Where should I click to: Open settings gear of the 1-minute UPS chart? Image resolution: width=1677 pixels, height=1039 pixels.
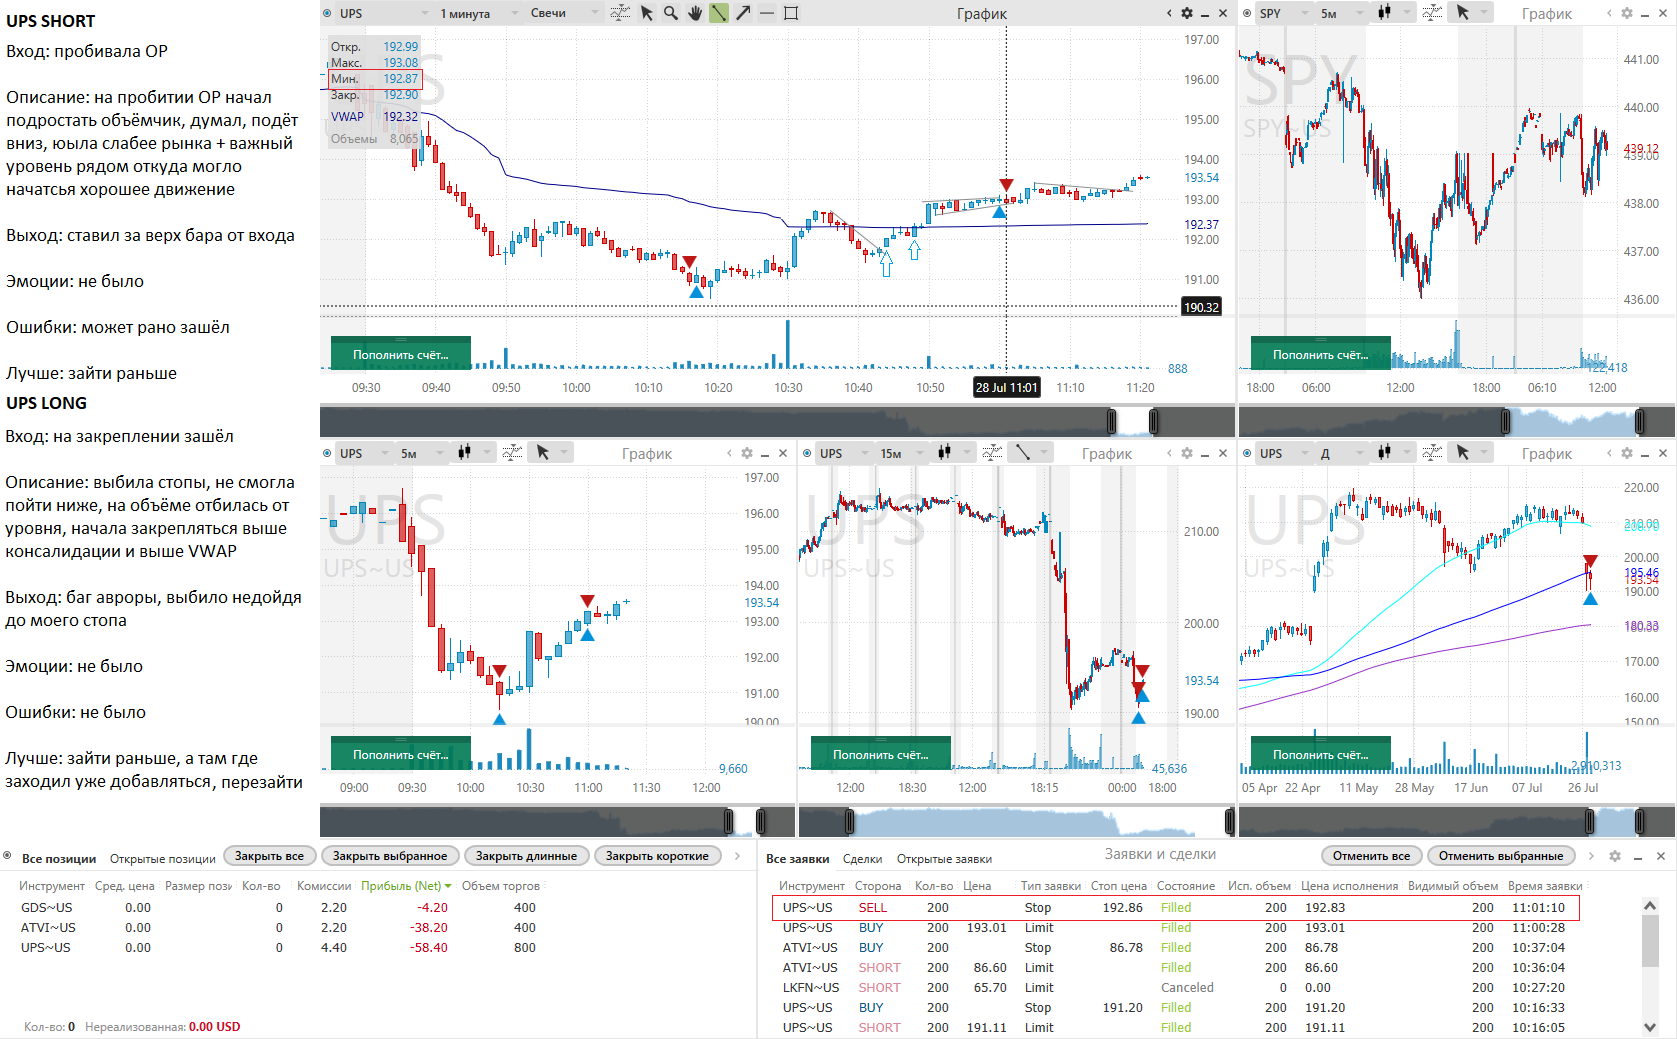(1187, 13)
